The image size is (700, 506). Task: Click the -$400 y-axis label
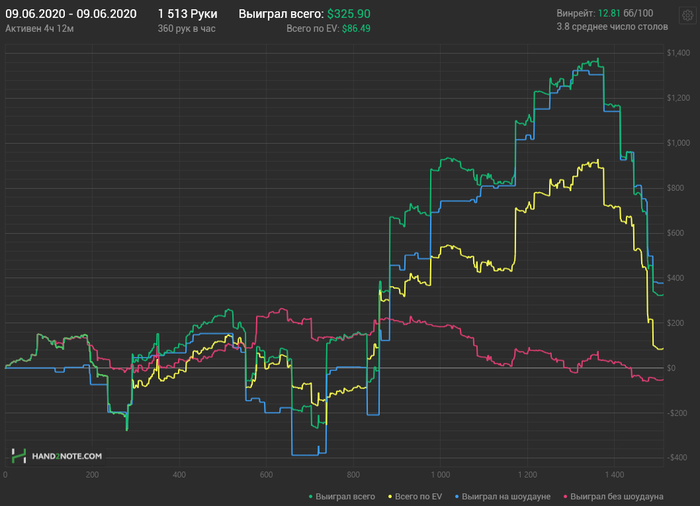[x=677, y=457]
